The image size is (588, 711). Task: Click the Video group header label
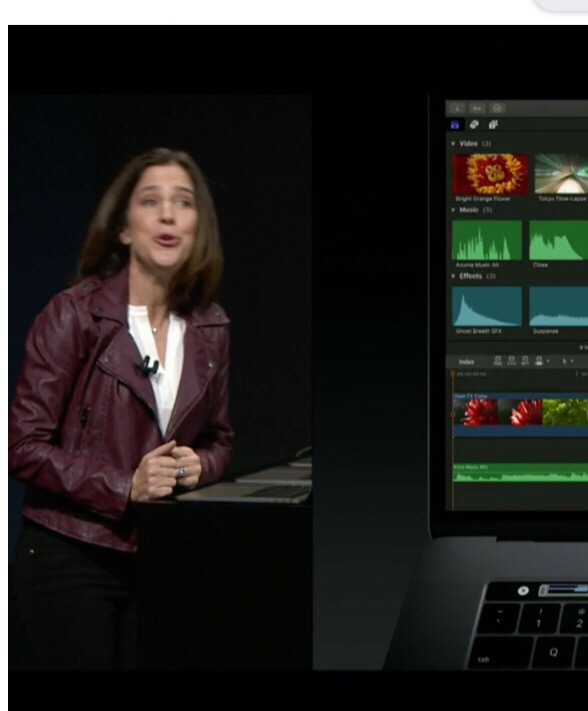click(x=468, y=144)
